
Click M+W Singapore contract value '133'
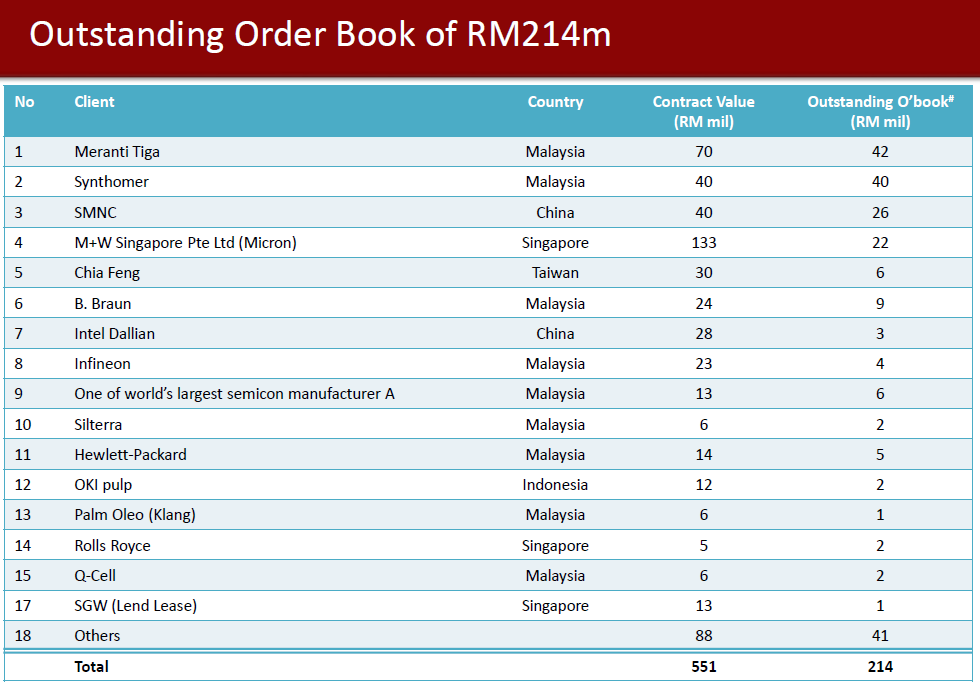coord(704,242)
